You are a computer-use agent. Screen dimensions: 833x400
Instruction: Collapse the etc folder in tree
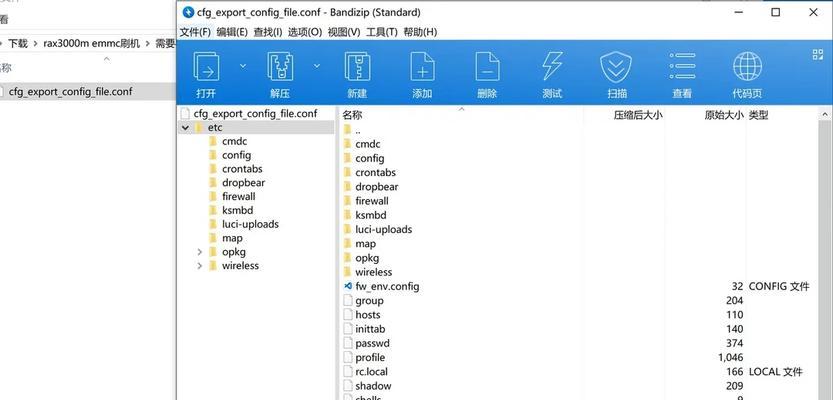(185, 128)
